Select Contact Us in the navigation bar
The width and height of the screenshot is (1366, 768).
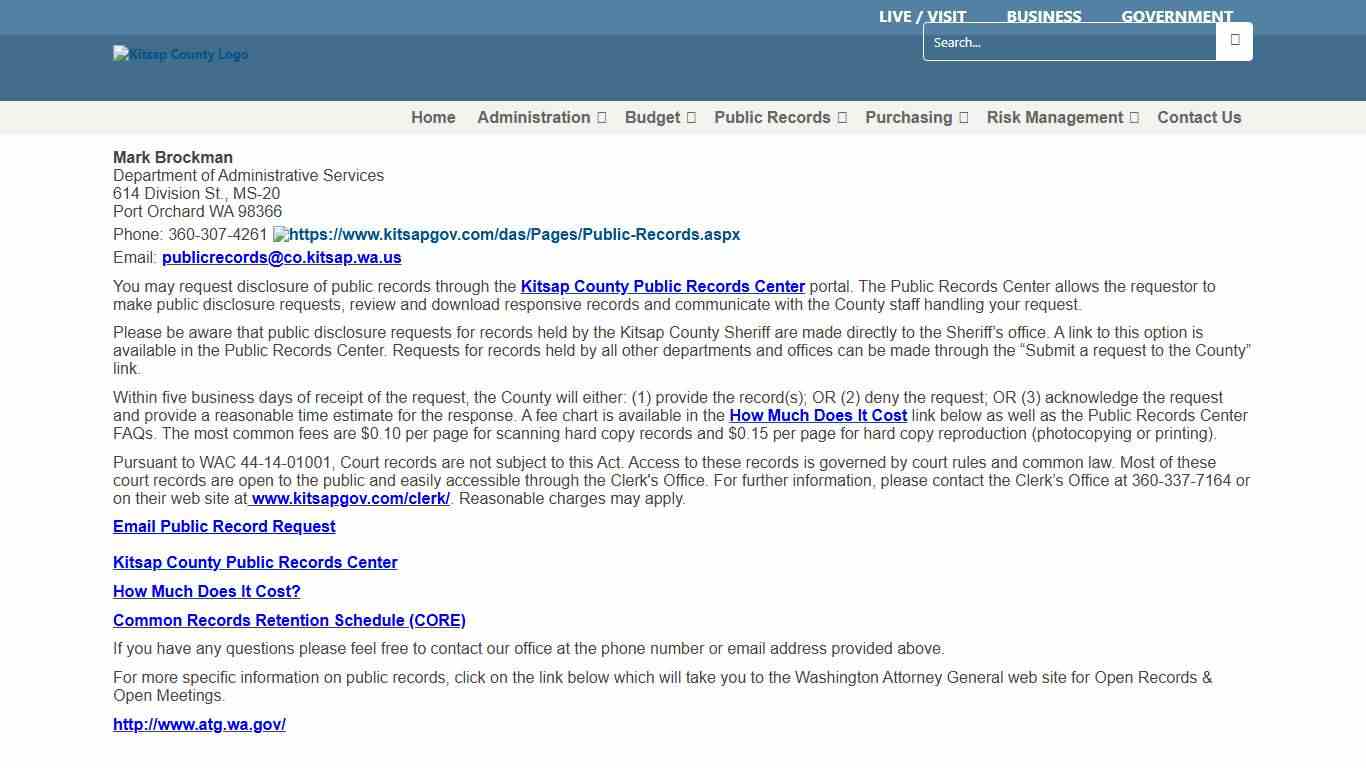pos(1199,117)
